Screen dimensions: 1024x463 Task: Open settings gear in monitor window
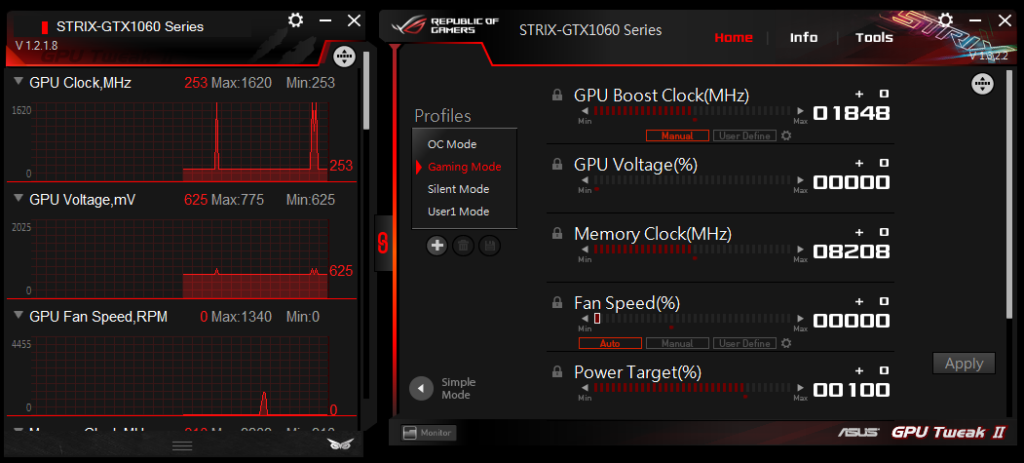295,20
